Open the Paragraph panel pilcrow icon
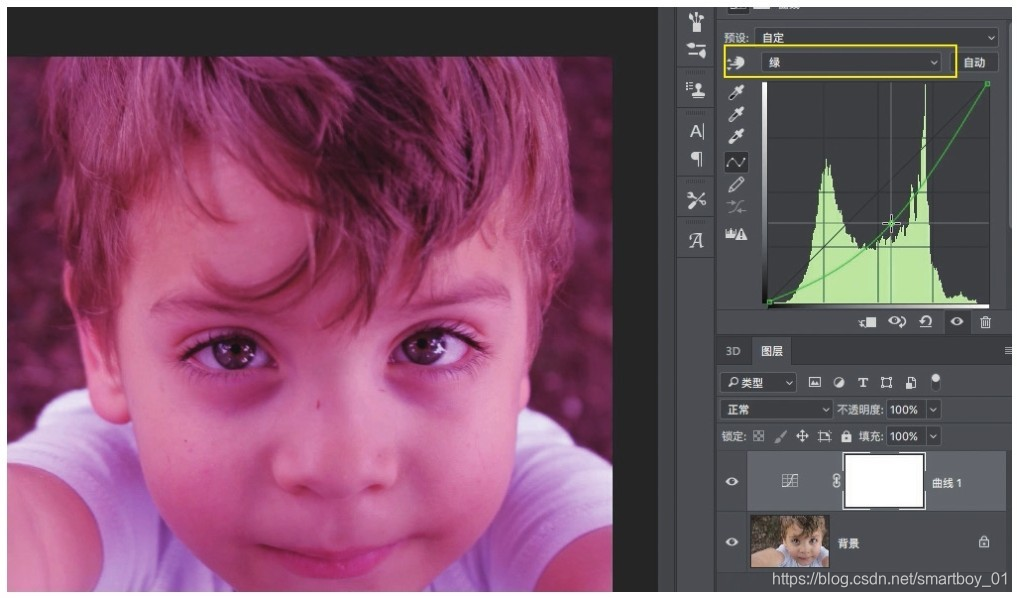Viewport: 1017px width, 598px height. click(697, 158)
